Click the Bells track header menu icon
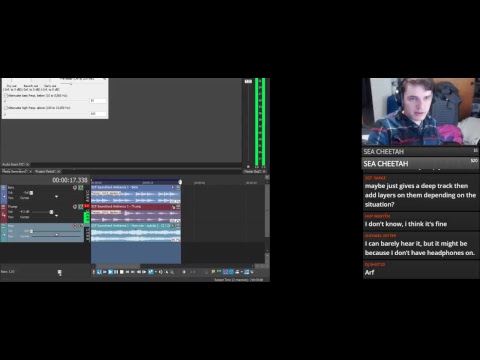 4,188
